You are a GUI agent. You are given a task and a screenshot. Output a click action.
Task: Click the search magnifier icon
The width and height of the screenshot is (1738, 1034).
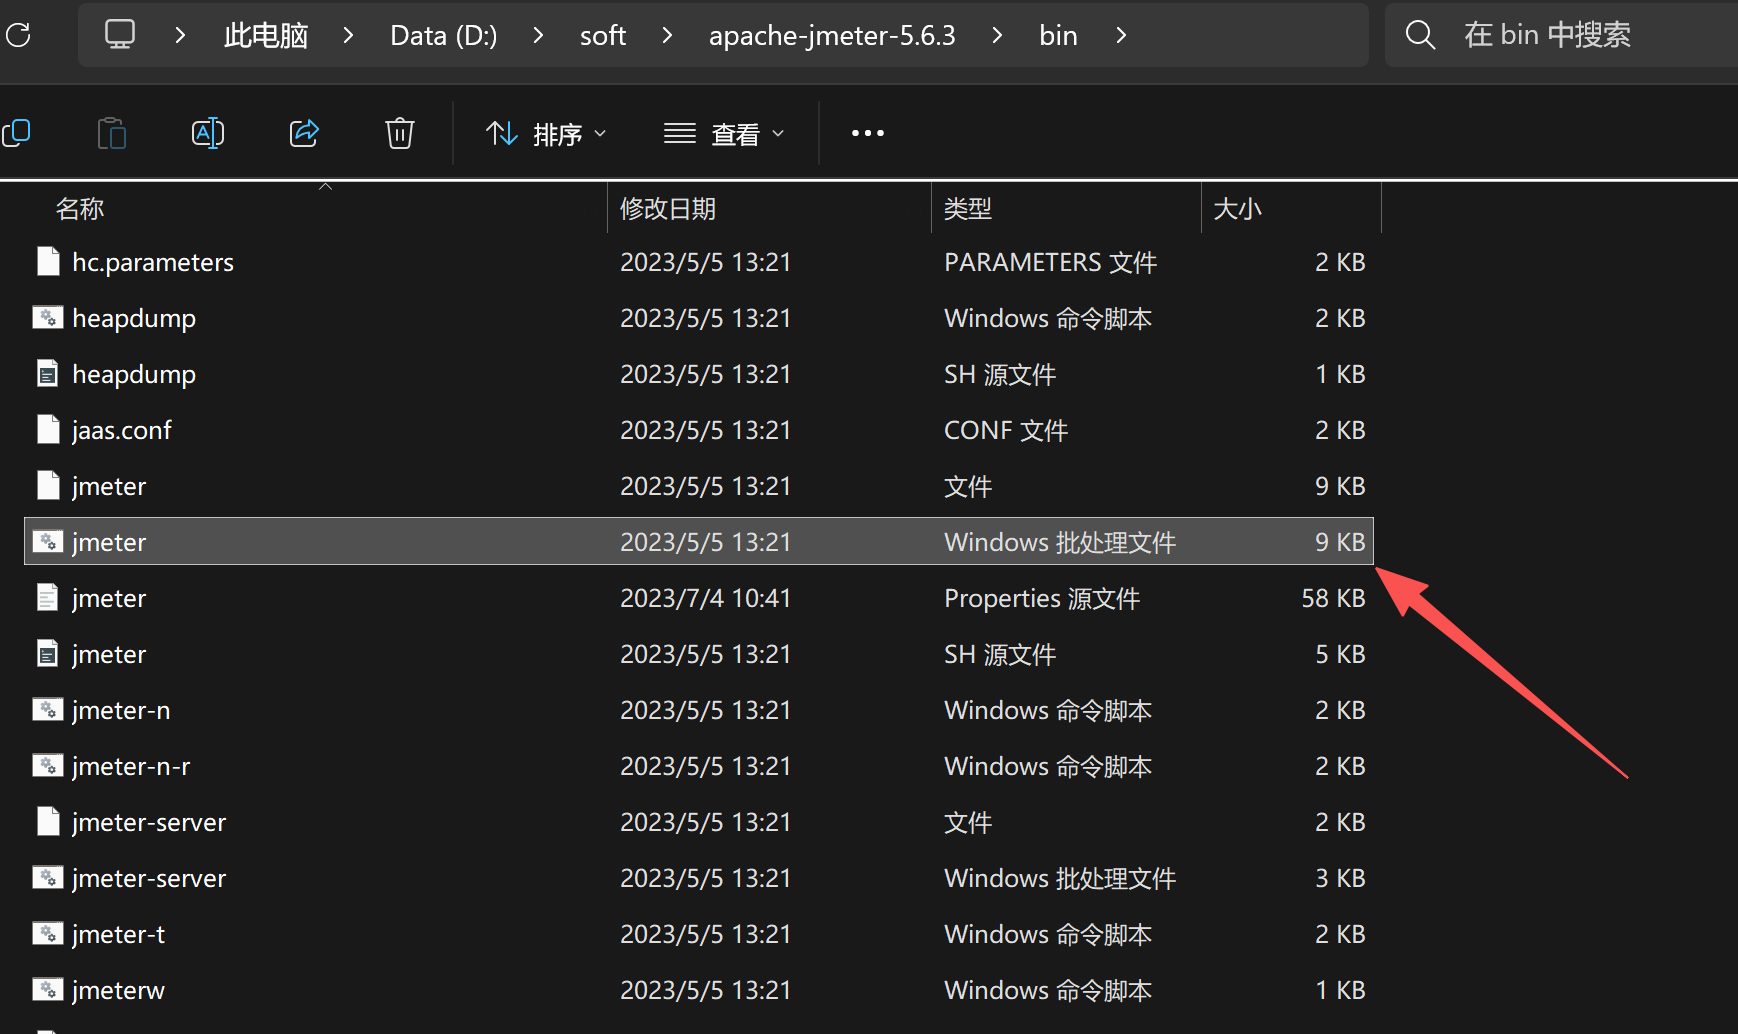pos(1420,35)
